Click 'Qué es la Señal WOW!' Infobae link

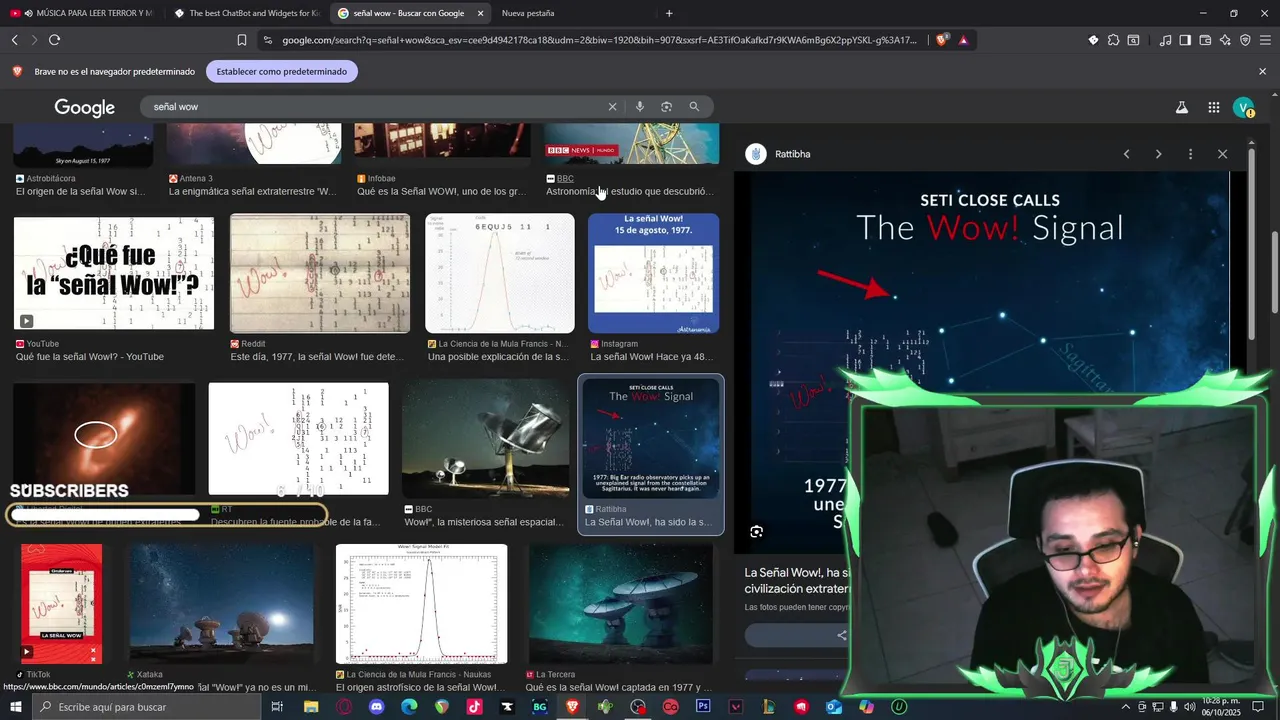pyautogui.click(x=441, y=191)
